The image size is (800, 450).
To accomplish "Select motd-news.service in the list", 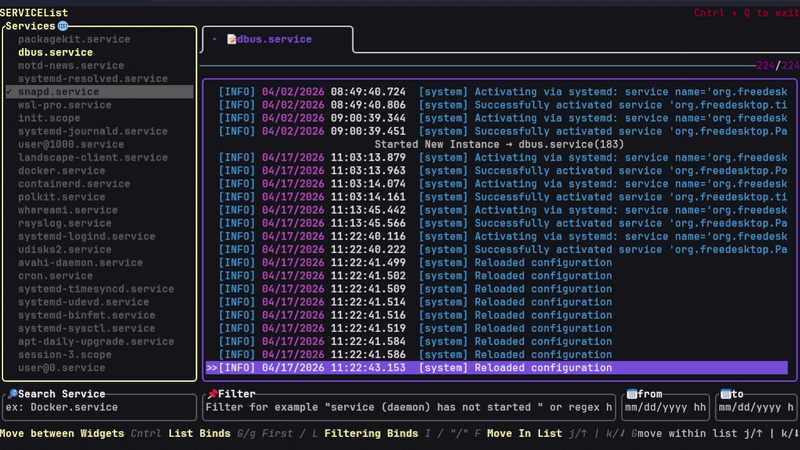I will 99,66.
